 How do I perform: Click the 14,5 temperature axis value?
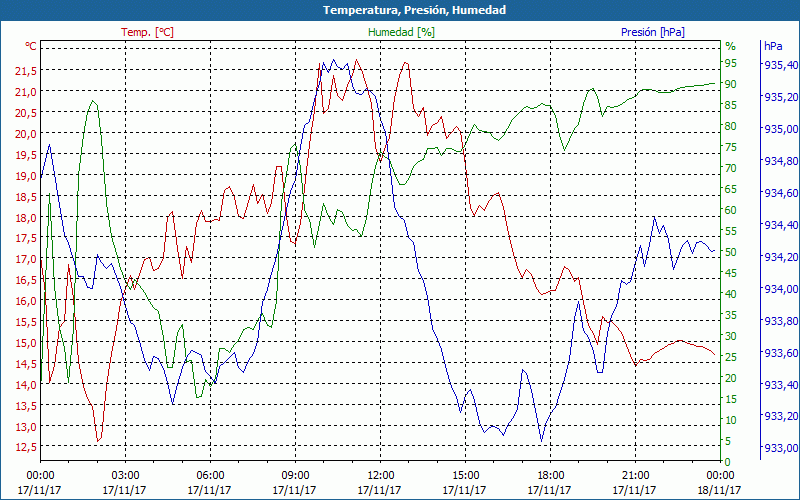(26, 363)
